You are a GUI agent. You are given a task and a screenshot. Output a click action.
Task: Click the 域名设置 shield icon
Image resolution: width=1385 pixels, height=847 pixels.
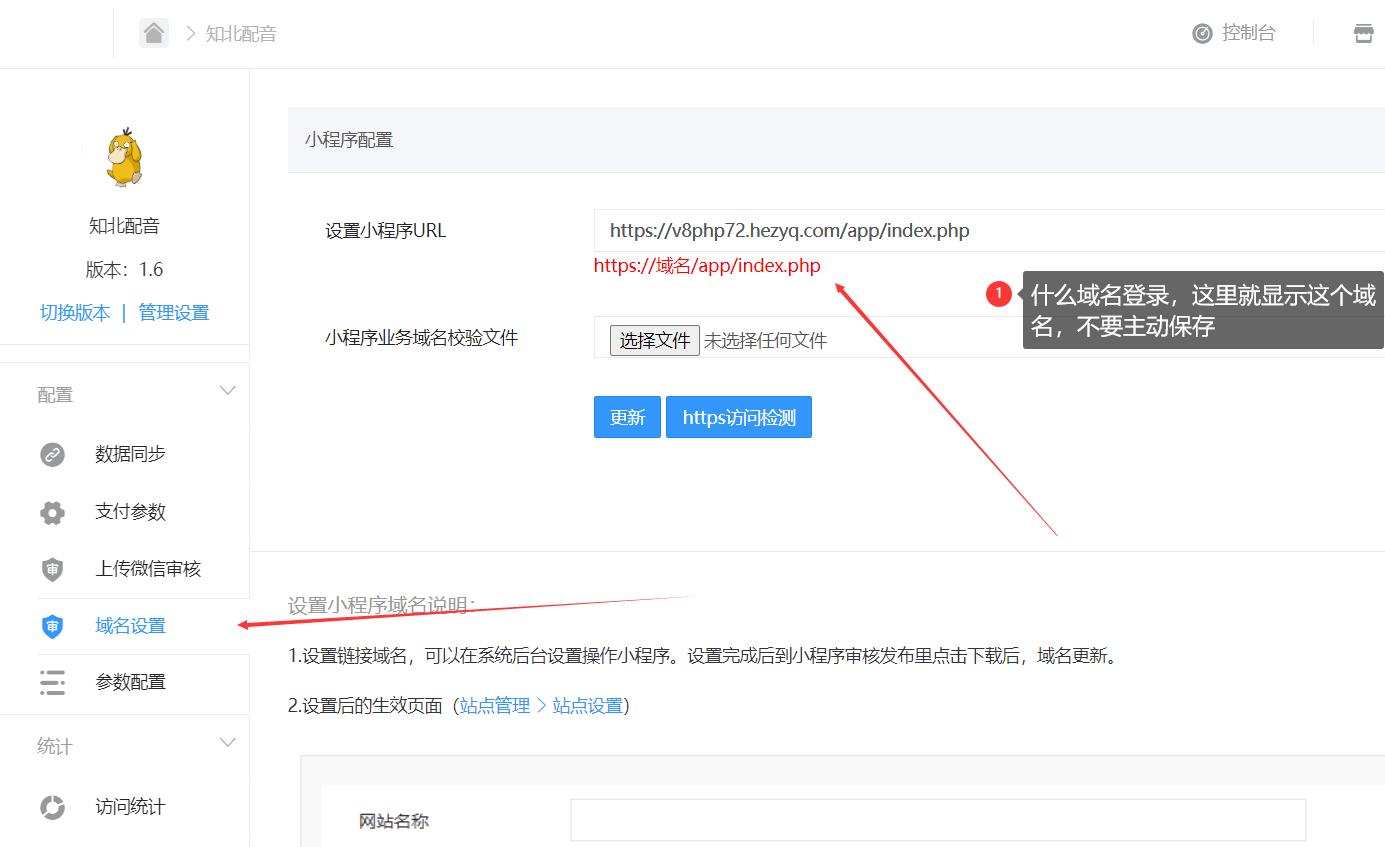[52, 627]
